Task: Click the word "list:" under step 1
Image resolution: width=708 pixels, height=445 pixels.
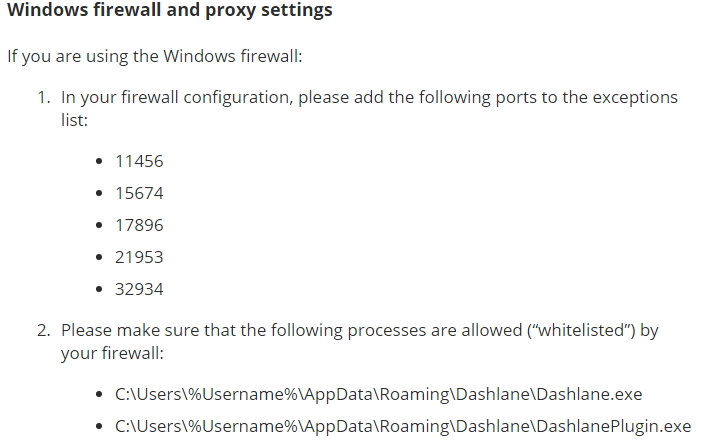Action: coord(74,120)
